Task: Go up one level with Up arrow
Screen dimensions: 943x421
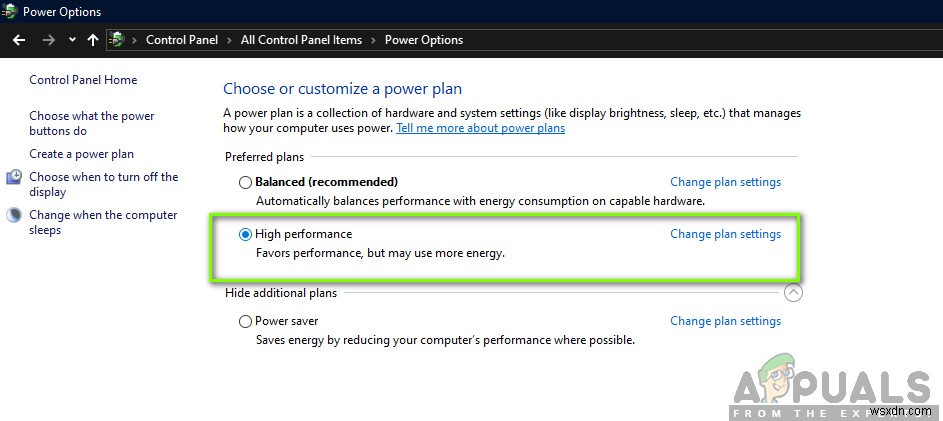Action: (x=93, y=40)
